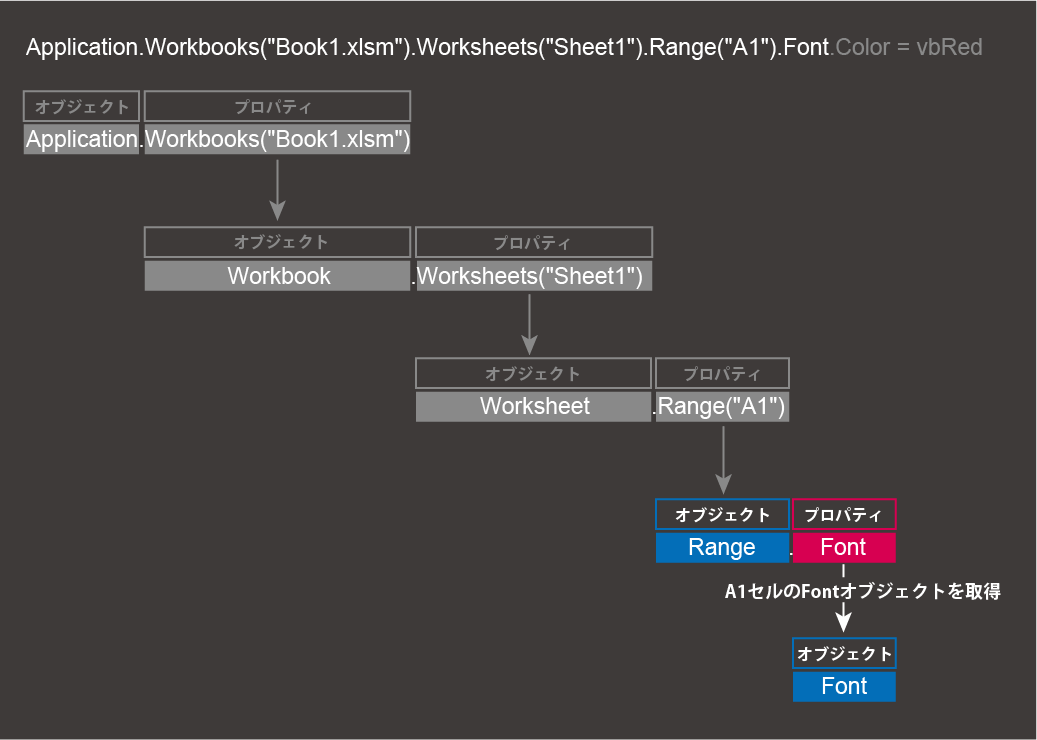1037x740 pixels.
Task: Click the プロパティ label above Worksheets("Sheet1")
Action: coord(533,243)
